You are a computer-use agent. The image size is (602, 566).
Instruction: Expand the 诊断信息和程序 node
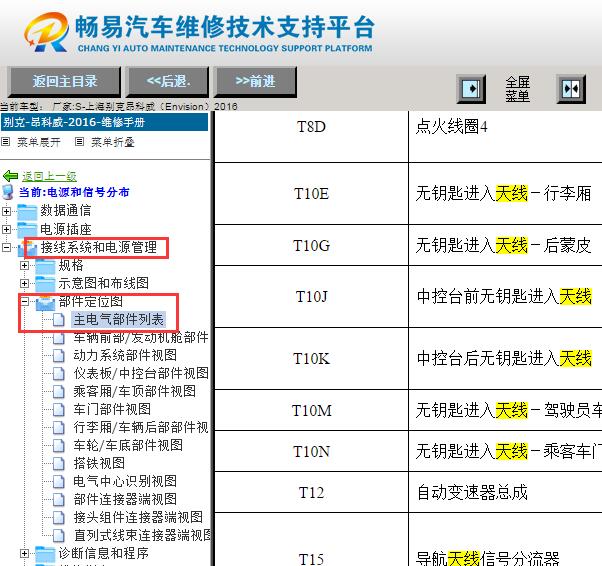pyautogui.click(x=25, y=553)
